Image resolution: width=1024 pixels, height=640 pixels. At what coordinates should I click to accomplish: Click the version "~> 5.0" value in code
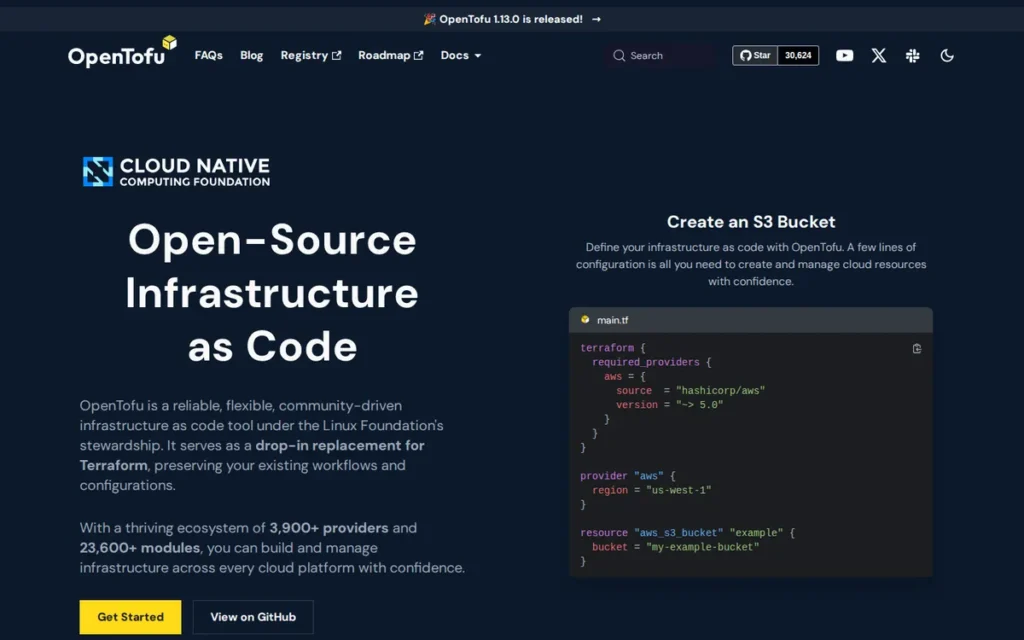[x=699, y=405]
